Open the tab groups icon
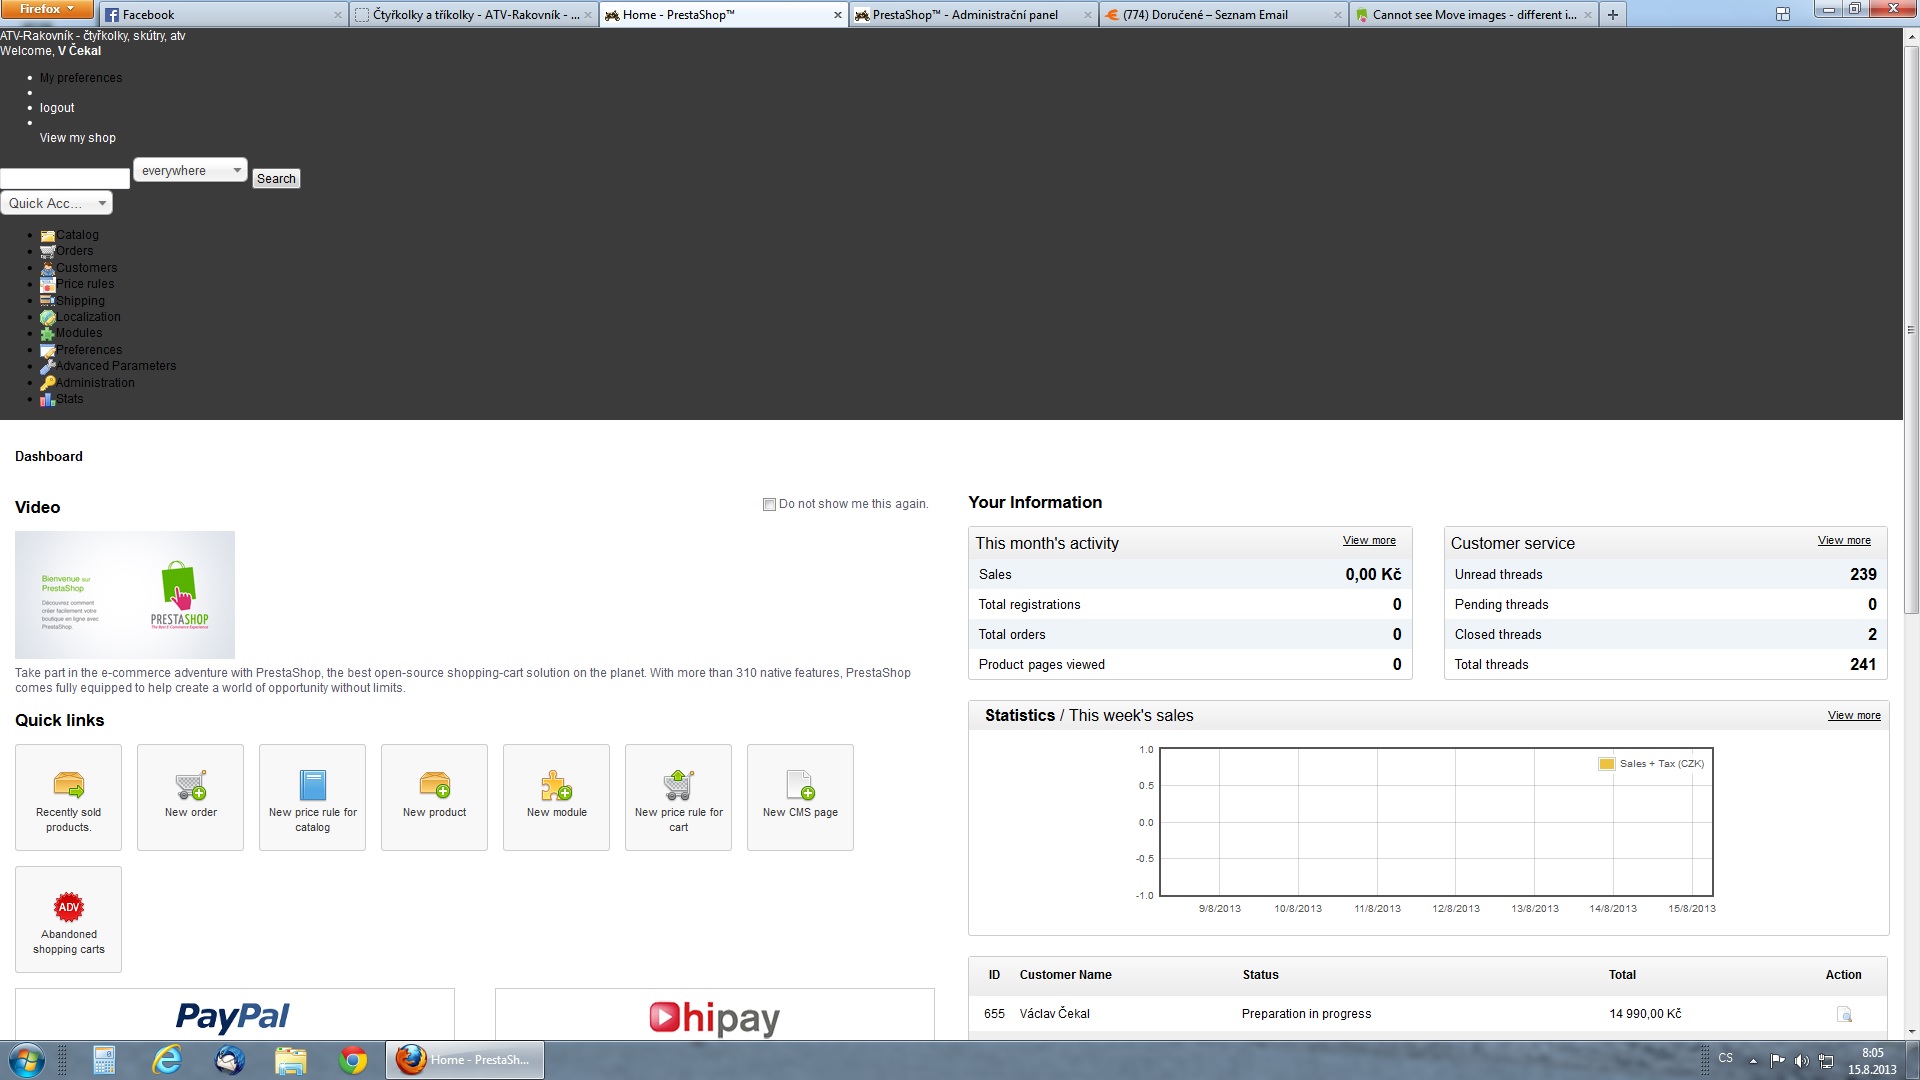Viewport: 1920px width, 1080px height. click(x=1782, y=14)
